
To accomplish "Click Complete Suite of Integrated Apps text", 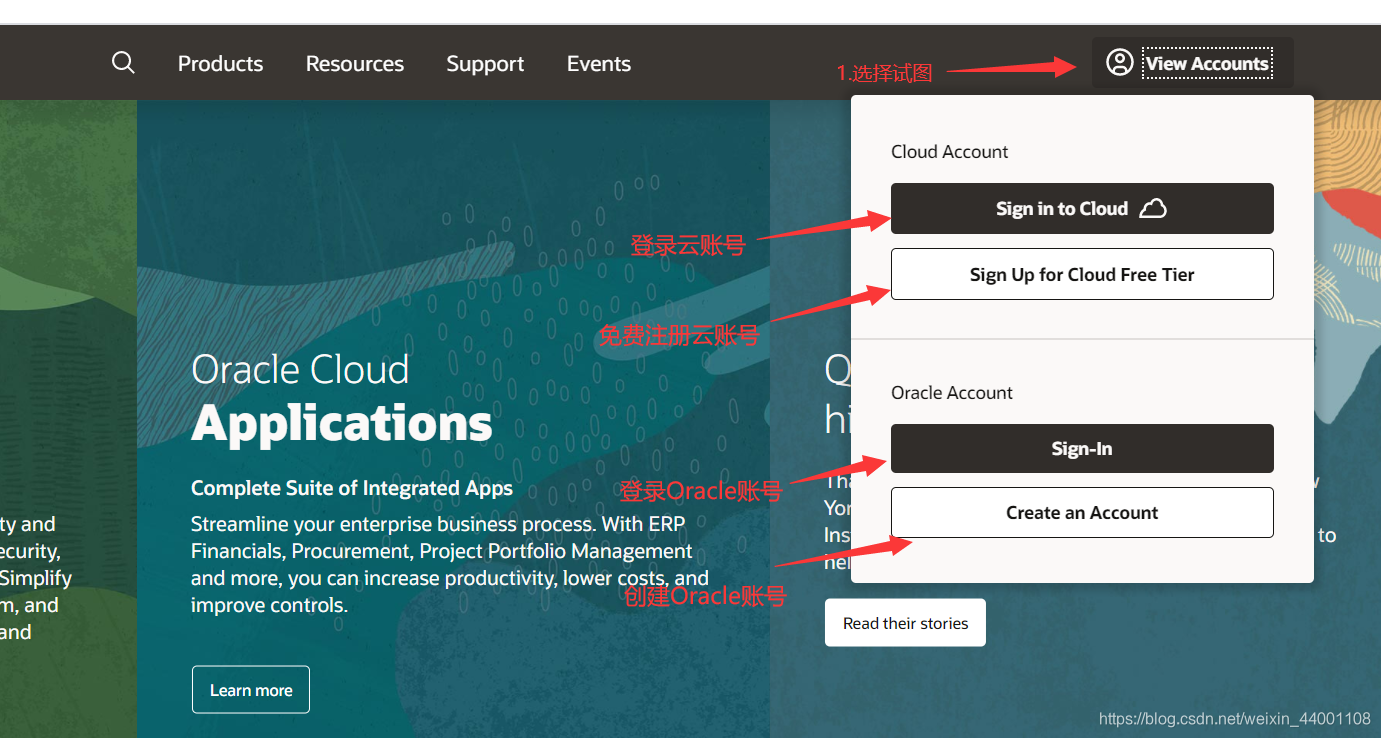I will click(x=352, y=488).
